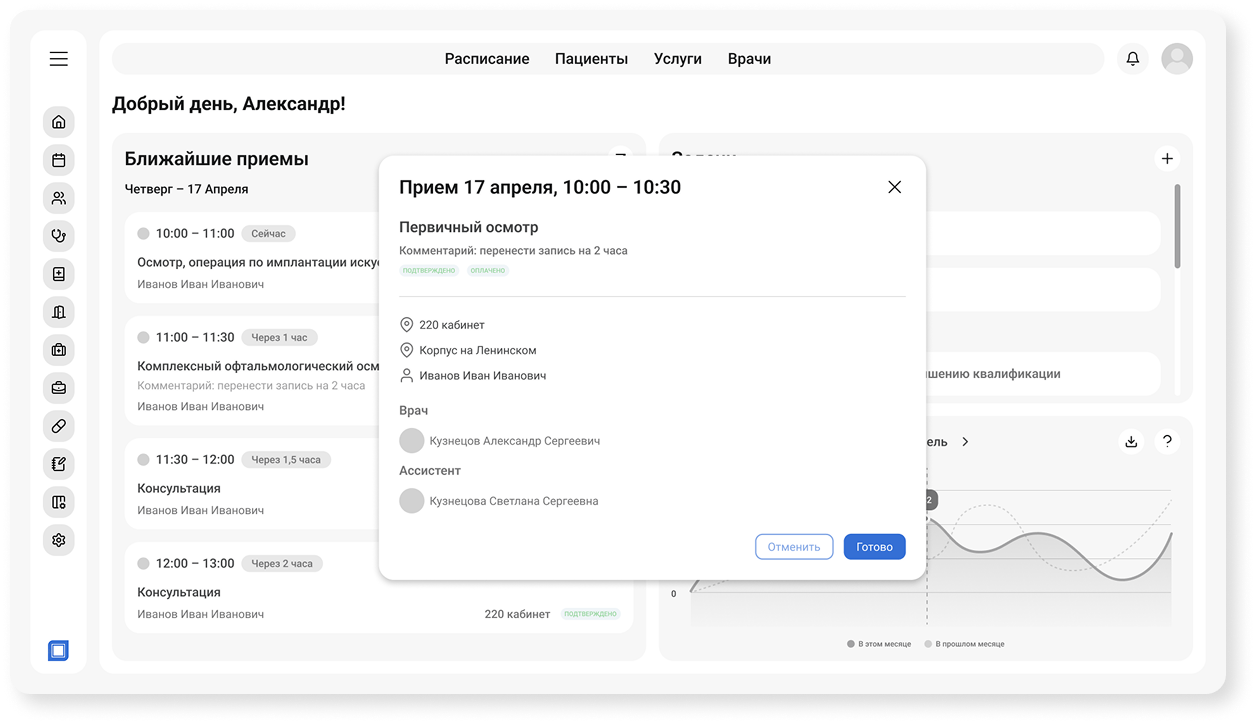This screenshot has width=1256, height=724.
Task: Open the notepad with pencil sidebar icon
Action: click(59, 464)
